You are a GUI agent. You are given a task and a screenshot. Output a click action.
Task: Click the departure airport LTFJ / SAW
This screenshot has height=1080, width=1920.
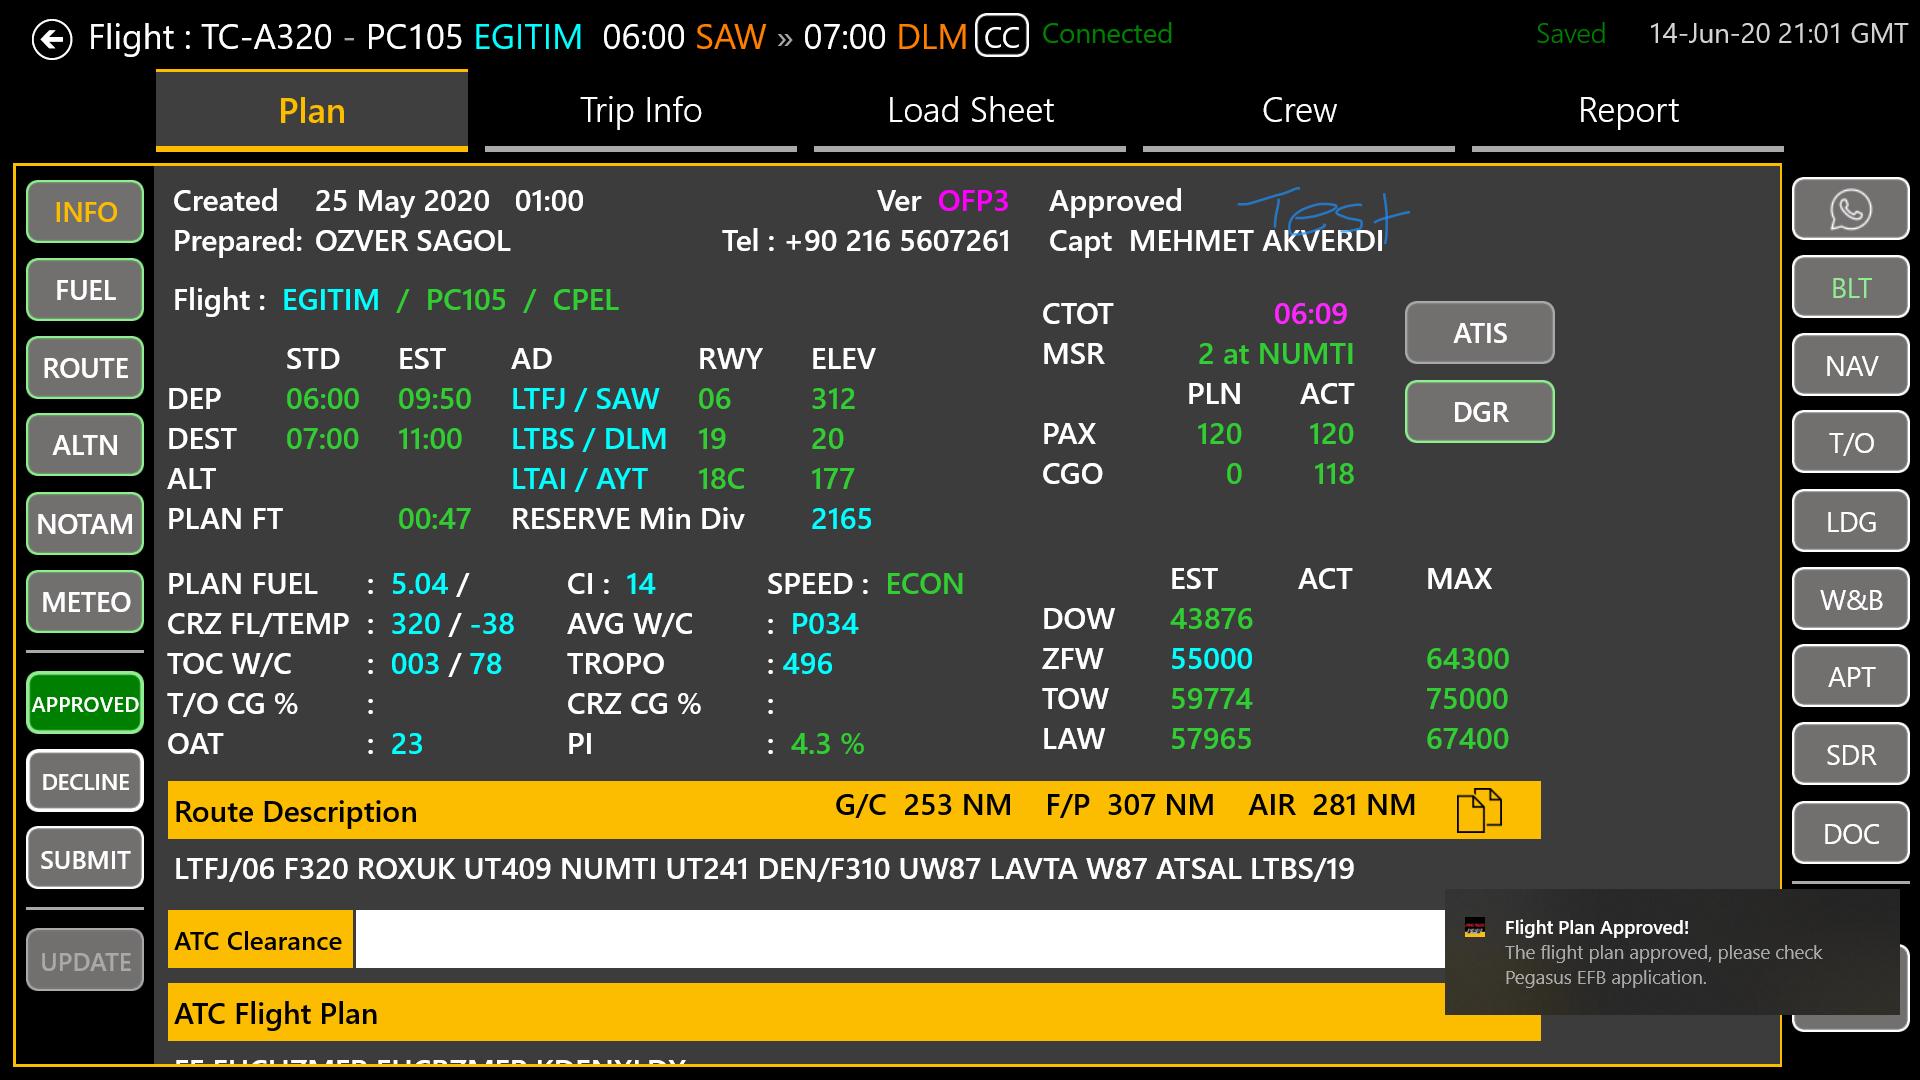click(585, 399)
